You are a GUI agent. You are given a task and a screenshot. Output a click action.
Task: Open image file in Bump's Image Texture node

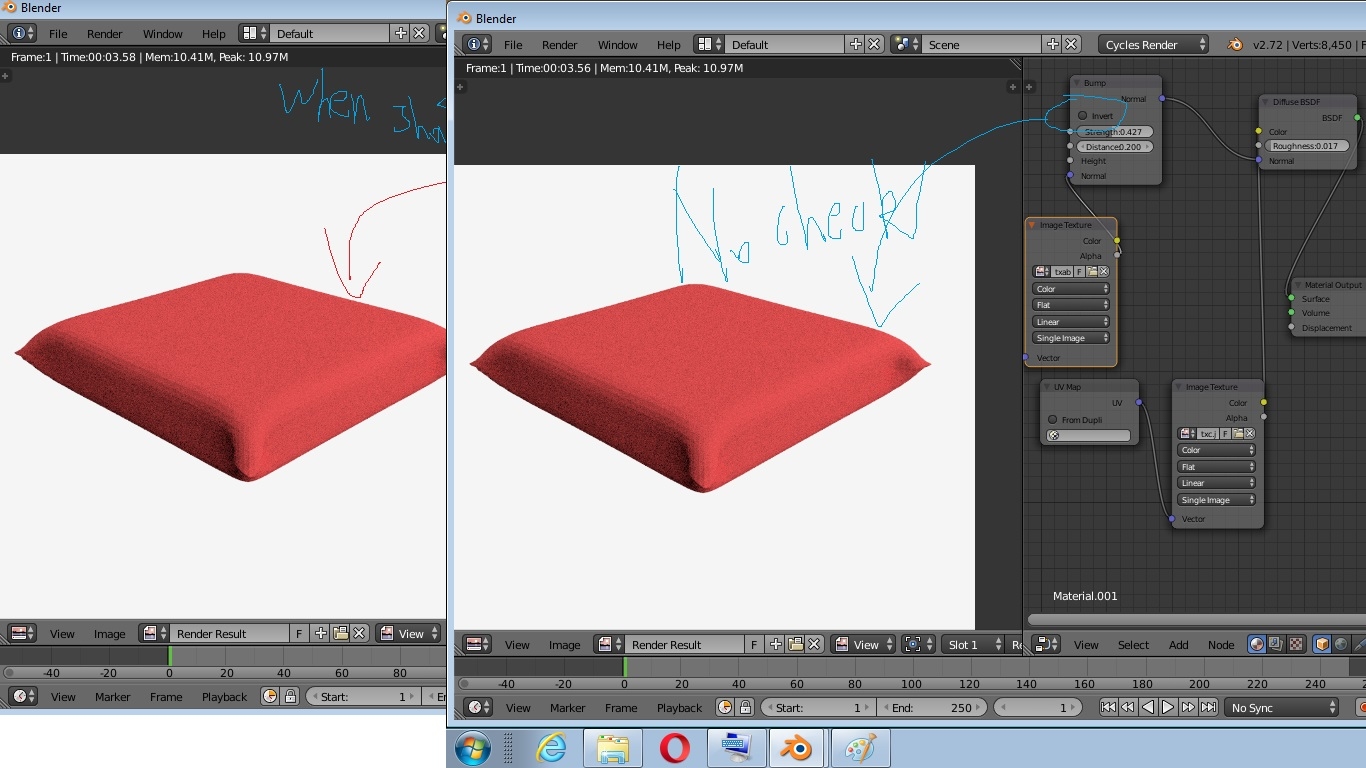(1092, 271)
